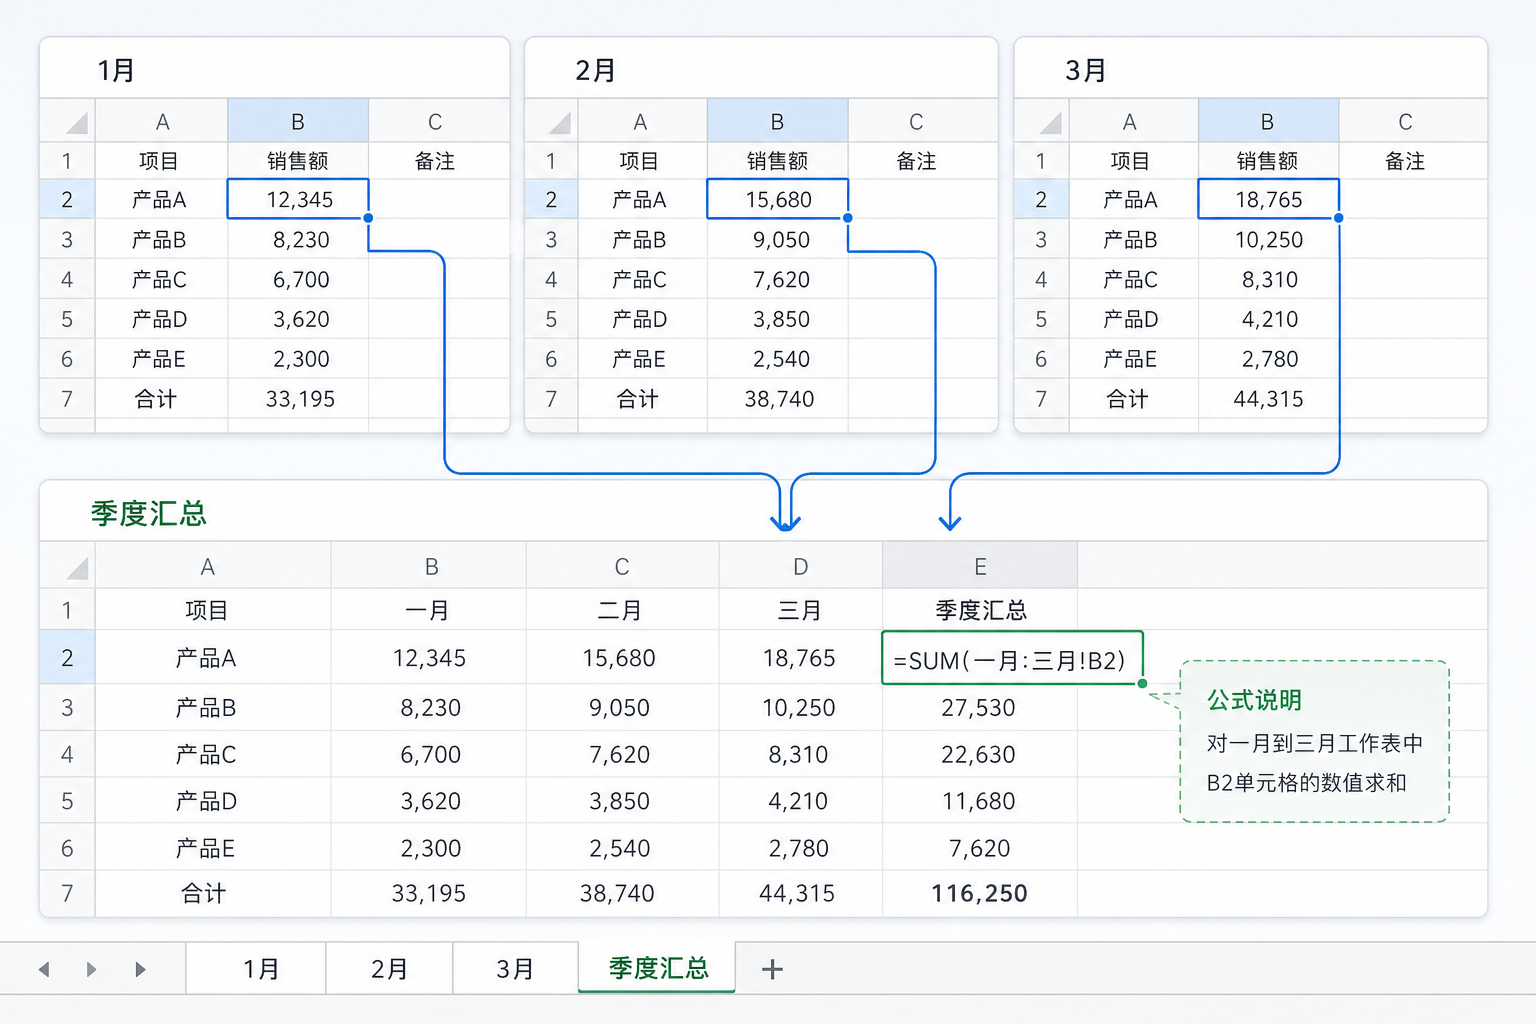
Task: Click 4,210 in 3月 sheet
Action: click(x=1268, y=319)
